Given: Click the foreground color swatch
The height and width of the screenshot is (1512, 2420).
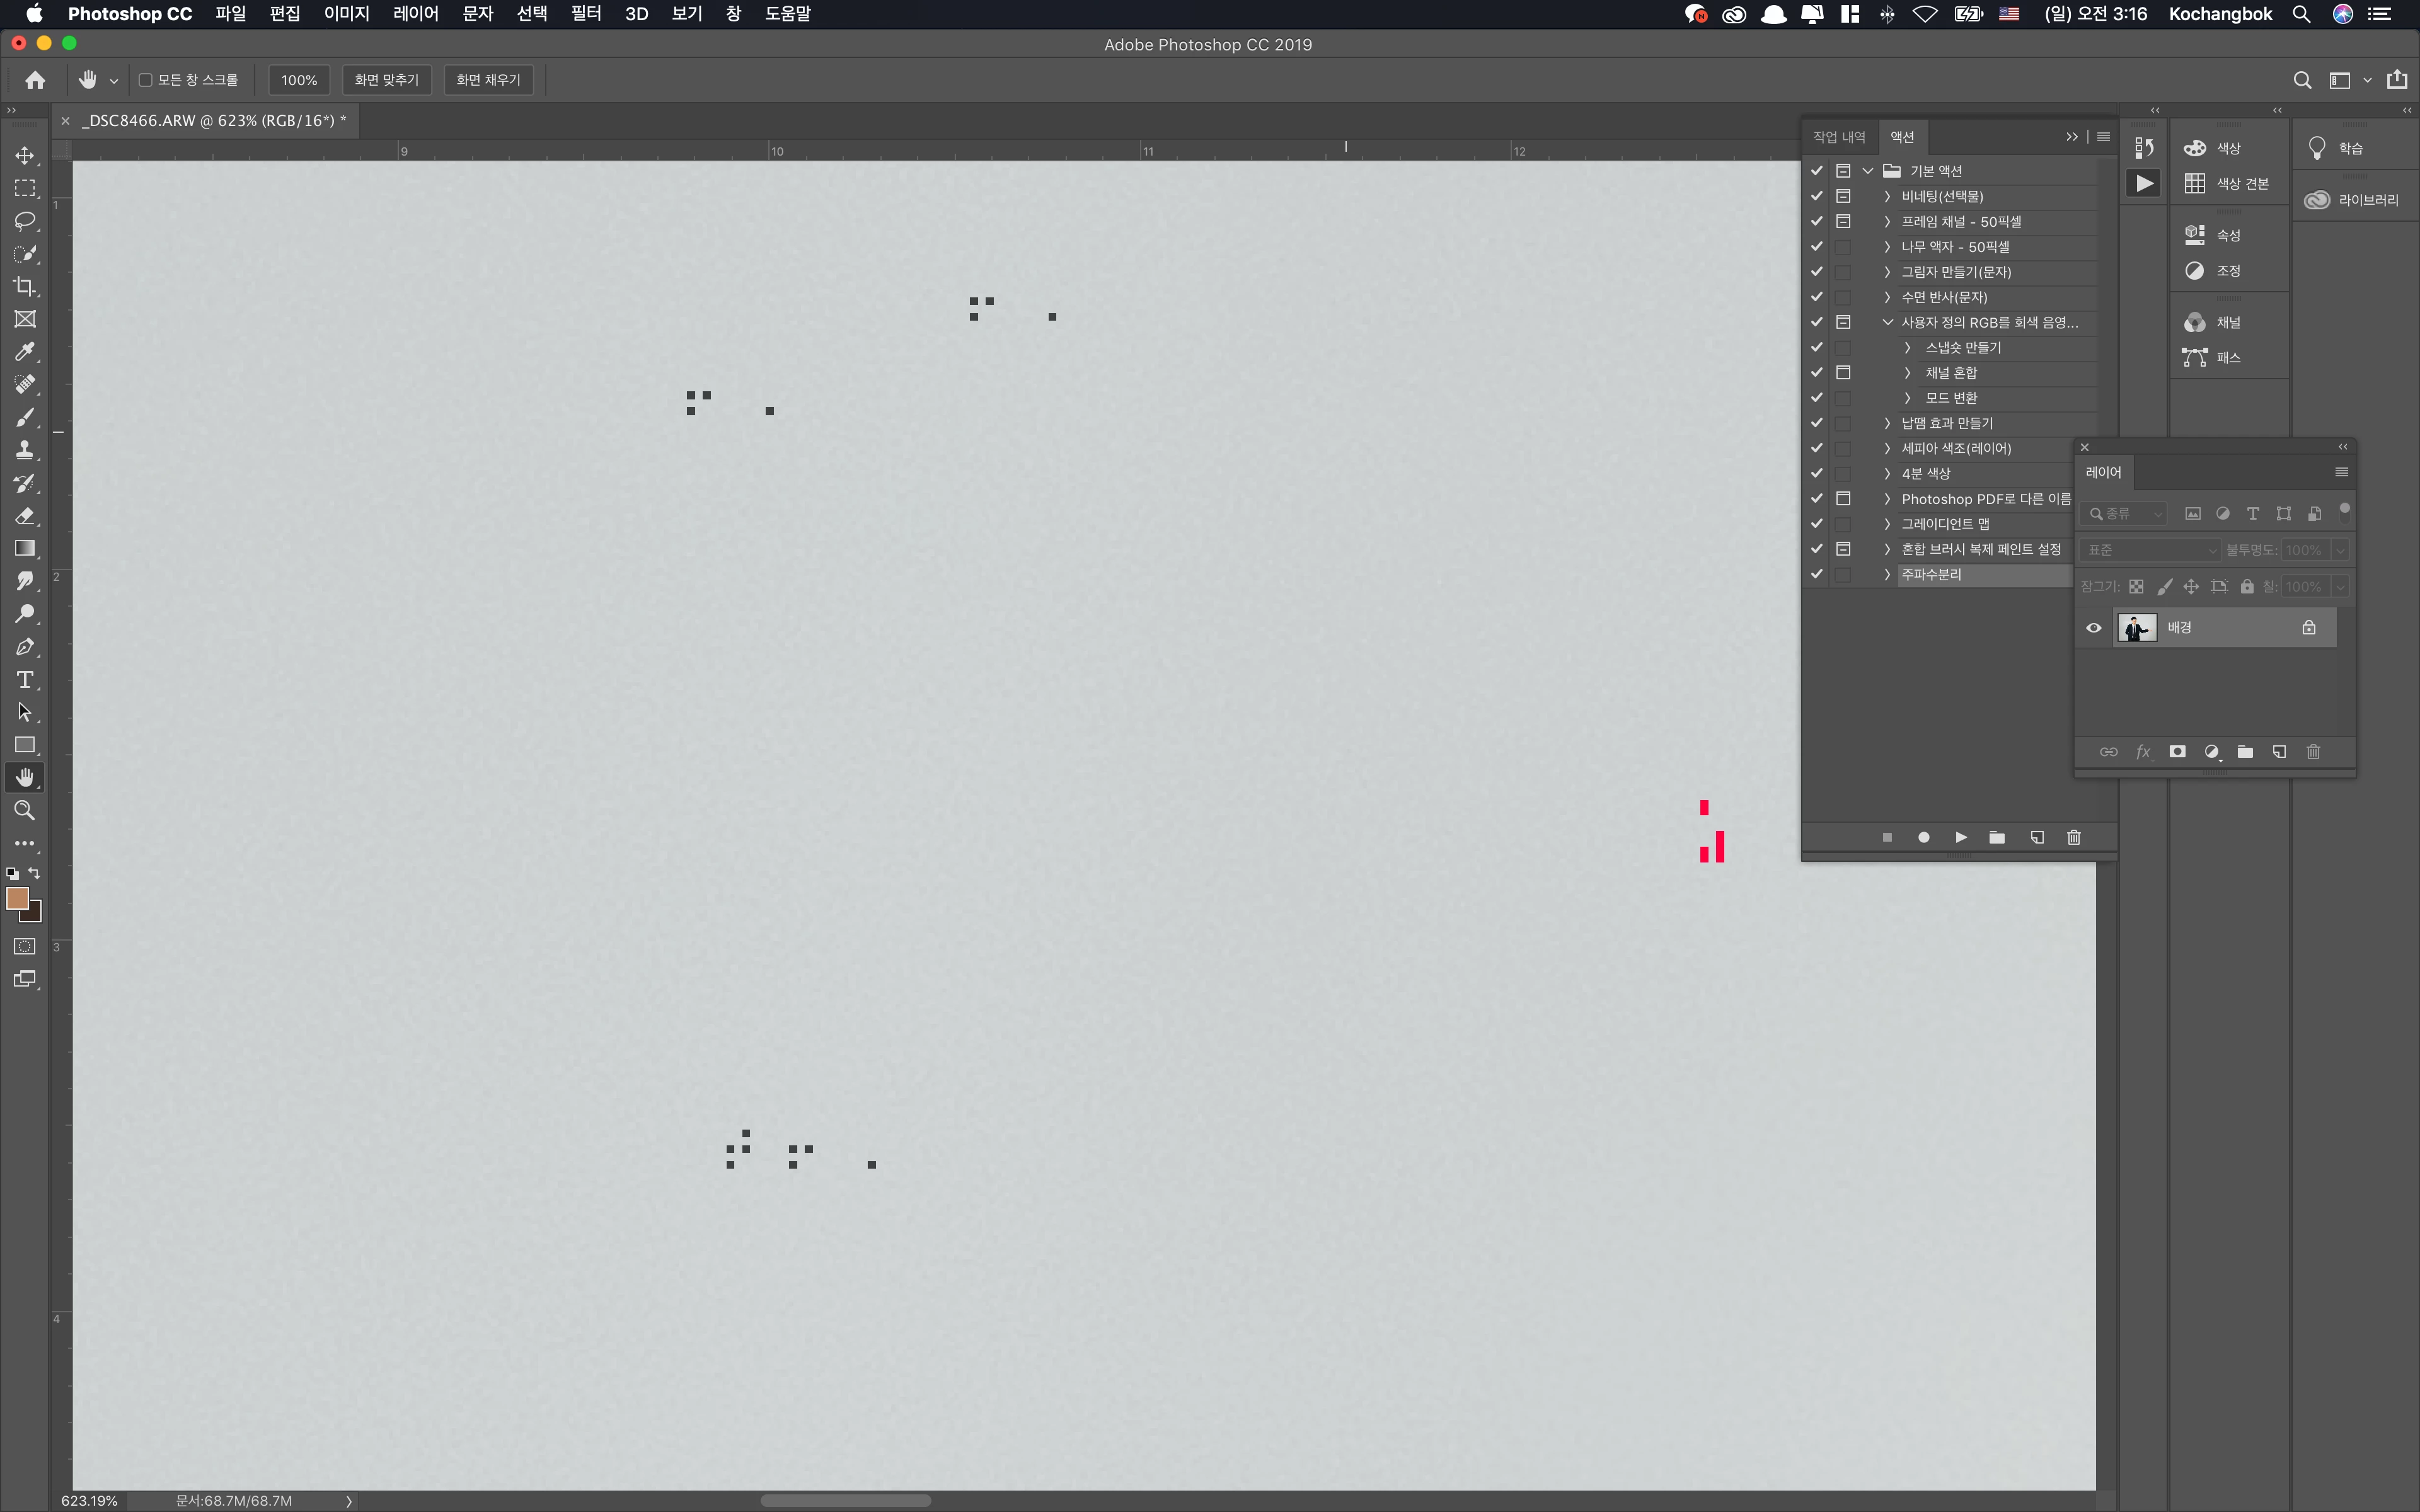Looking at the screenshot, I should (x=16, y=897).
